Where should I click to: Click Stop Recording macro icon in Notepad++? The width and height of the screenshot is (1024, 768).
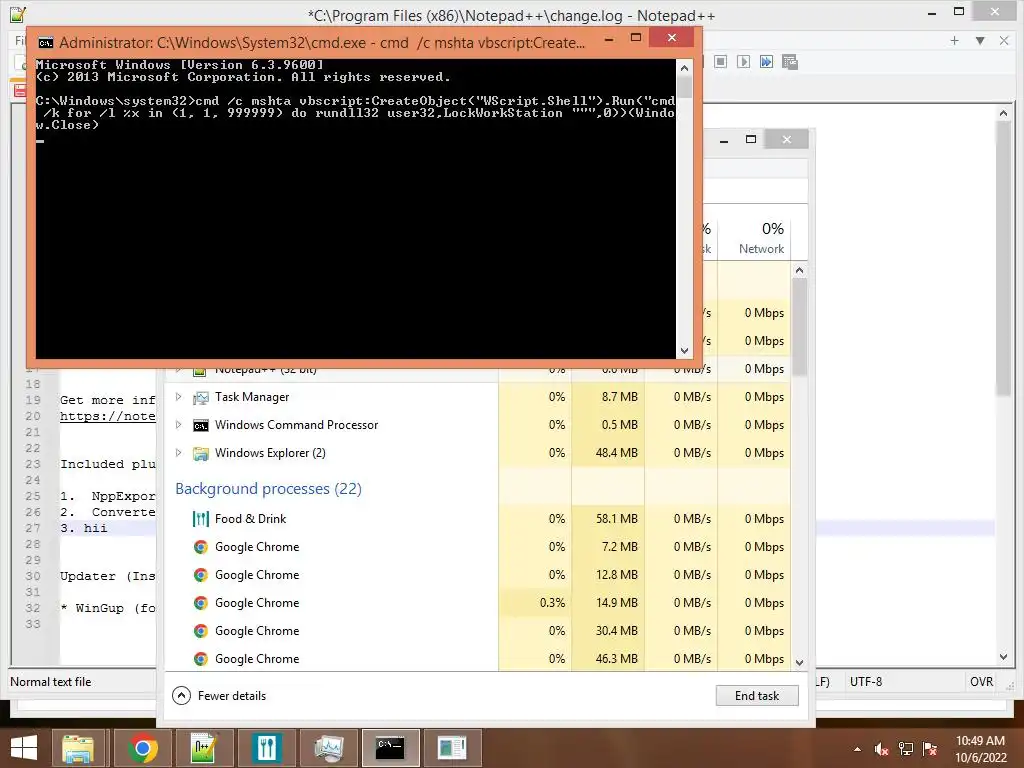tap(720, 61)
